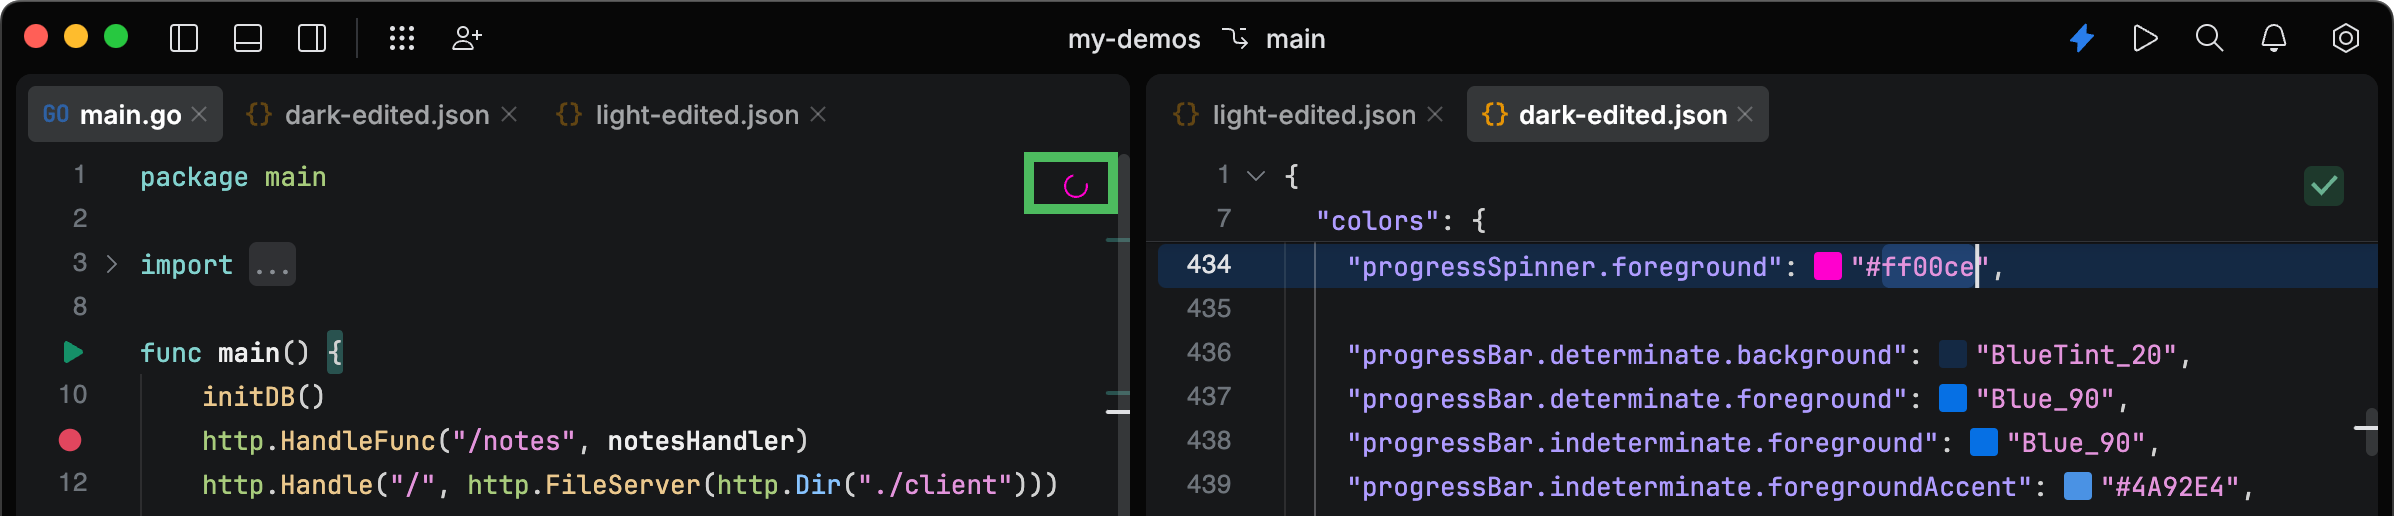The width and height of the screenshot is (2394, 516).
Task: Click the magenta progressSpinner color swatch
Action: click(1827, 266)
